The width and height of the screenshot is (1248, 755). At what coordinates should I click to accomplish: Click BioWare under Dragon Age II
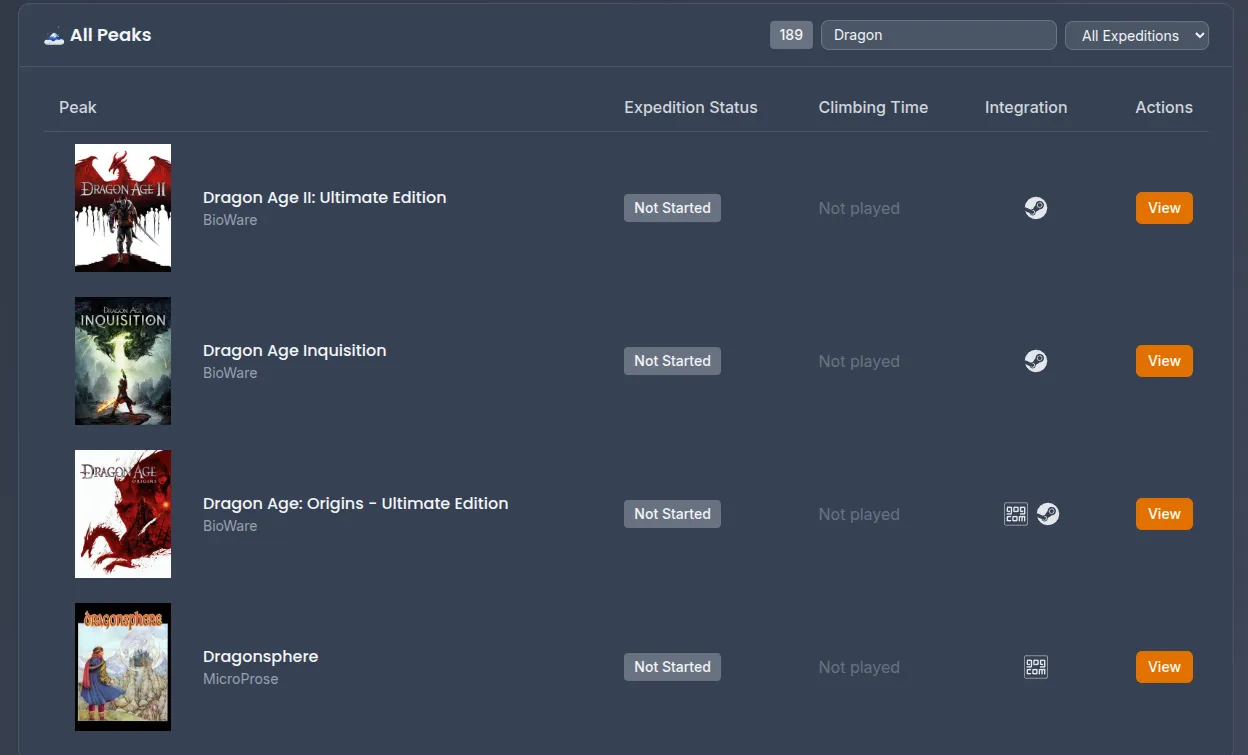pos(230,220)
